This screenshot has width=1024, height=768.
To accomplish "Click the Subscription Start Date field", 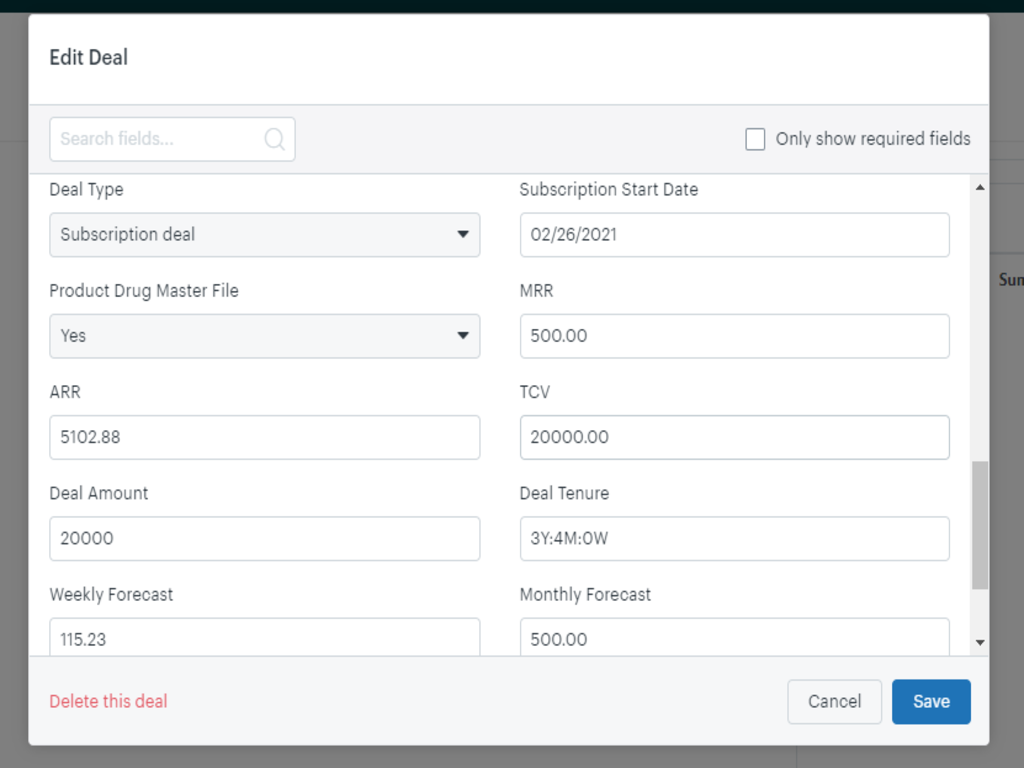I will coord(734,235).
